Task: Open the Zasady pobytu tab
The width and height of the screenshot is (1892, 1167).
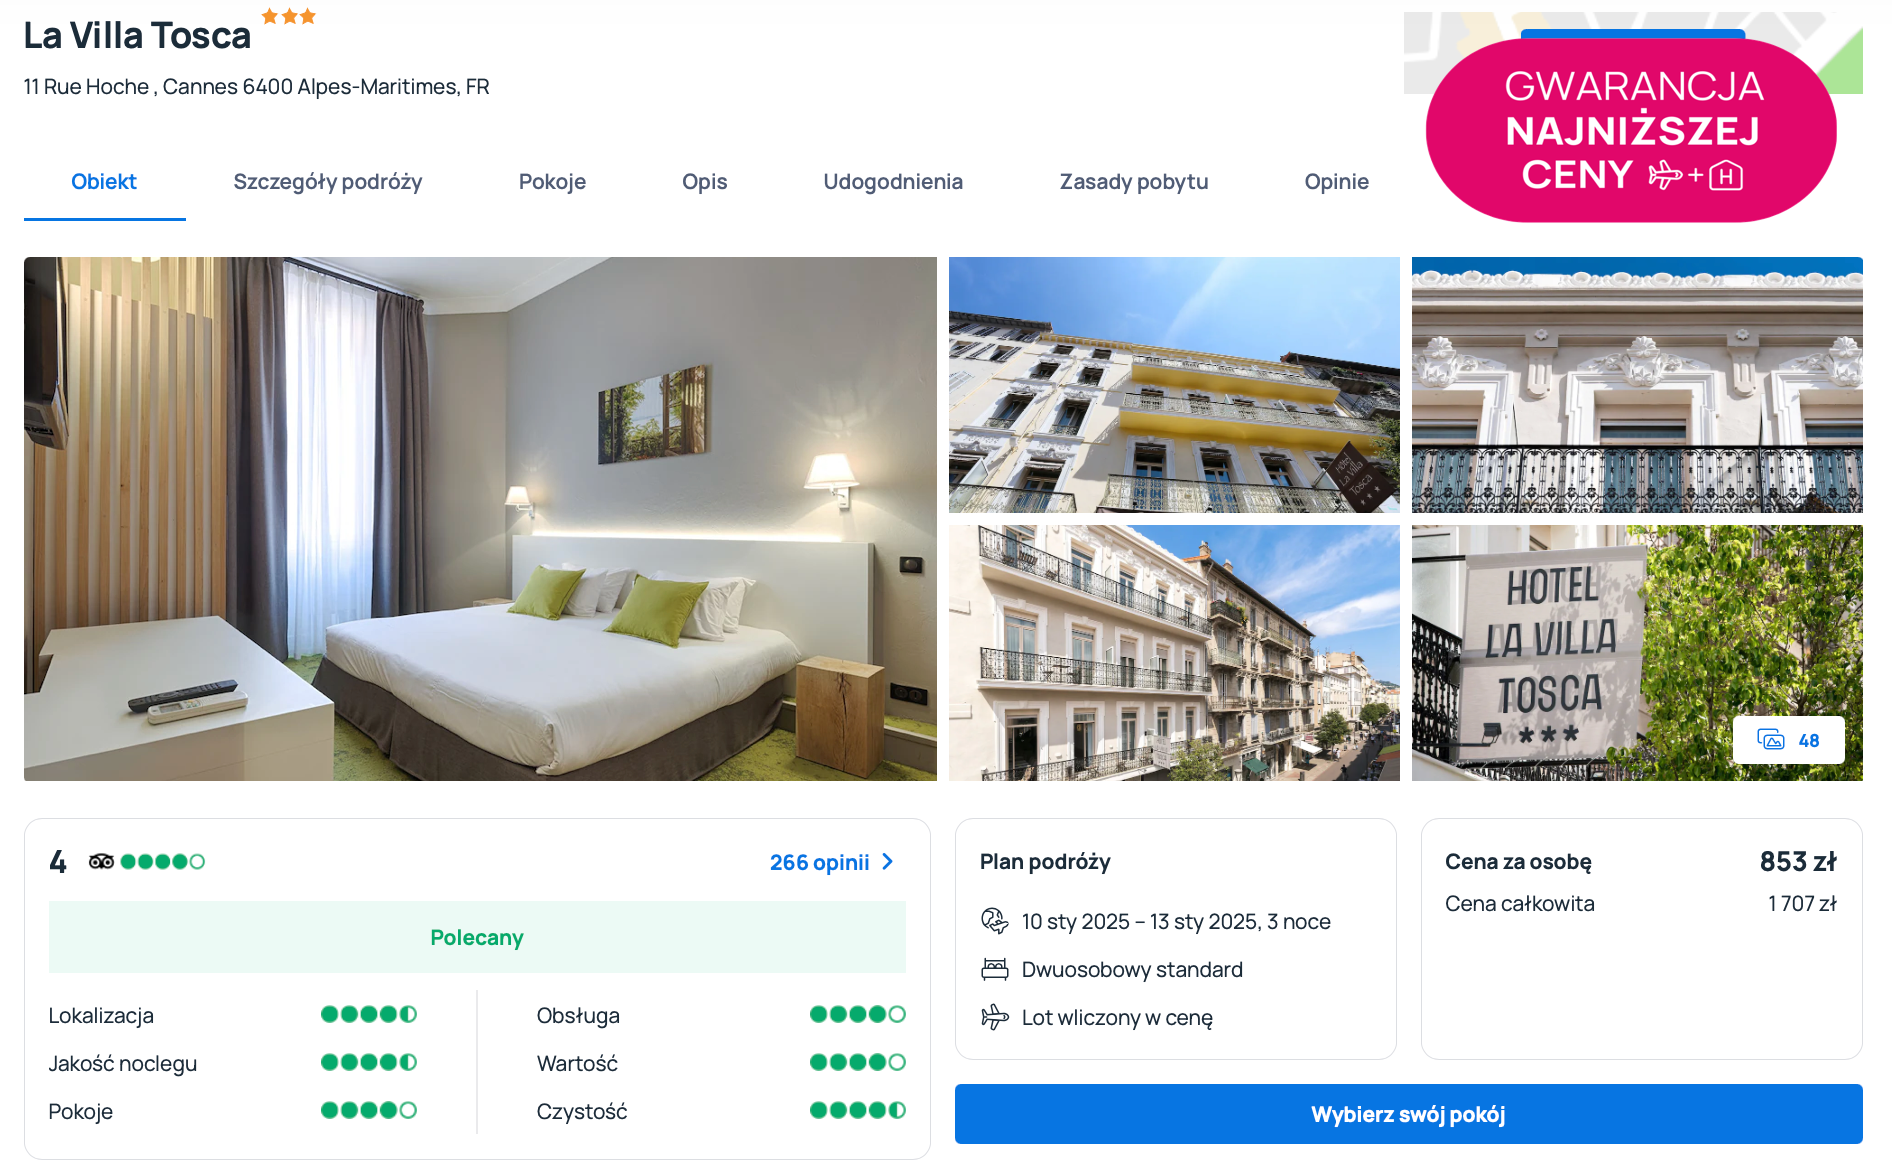Action: point(1134,182)
